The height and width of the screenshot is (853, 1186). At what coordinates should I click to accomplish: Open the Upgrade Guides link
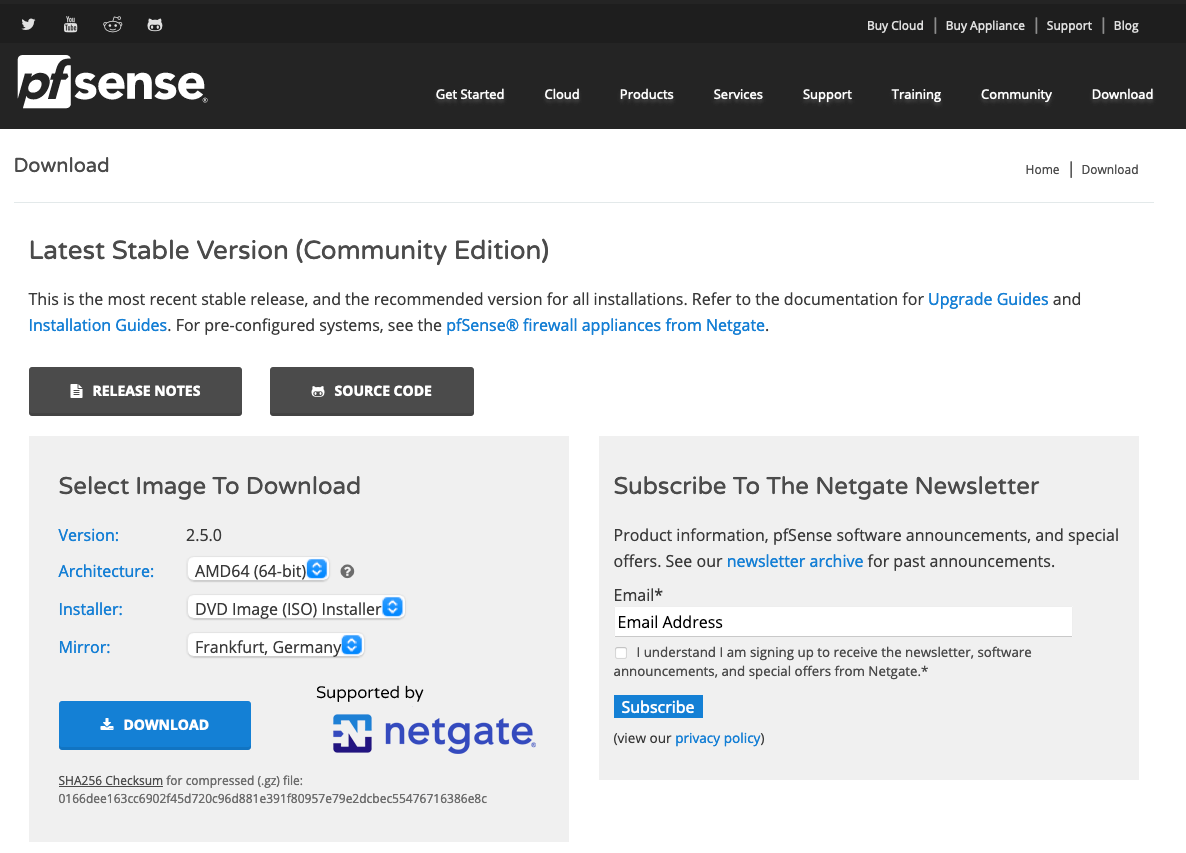point(988,299)
